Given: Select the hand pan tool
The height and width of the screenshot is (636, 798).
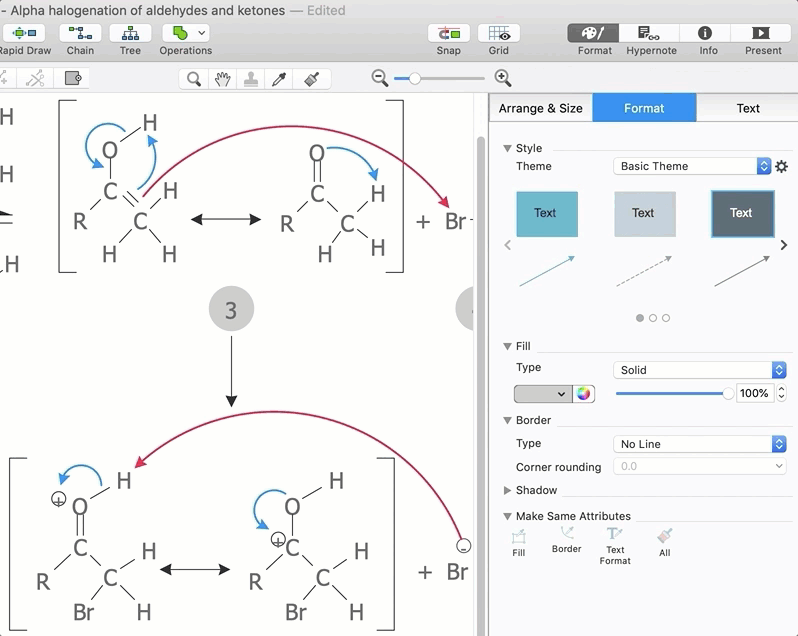Looking at the screenshot, I should [x=222, y=79].
